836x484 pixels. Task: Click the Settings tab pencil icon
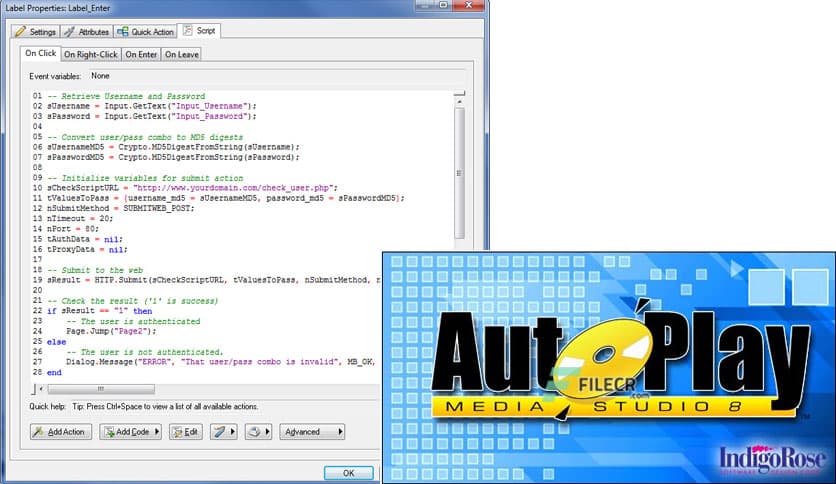pyautogui.click(x=21, y=31)
